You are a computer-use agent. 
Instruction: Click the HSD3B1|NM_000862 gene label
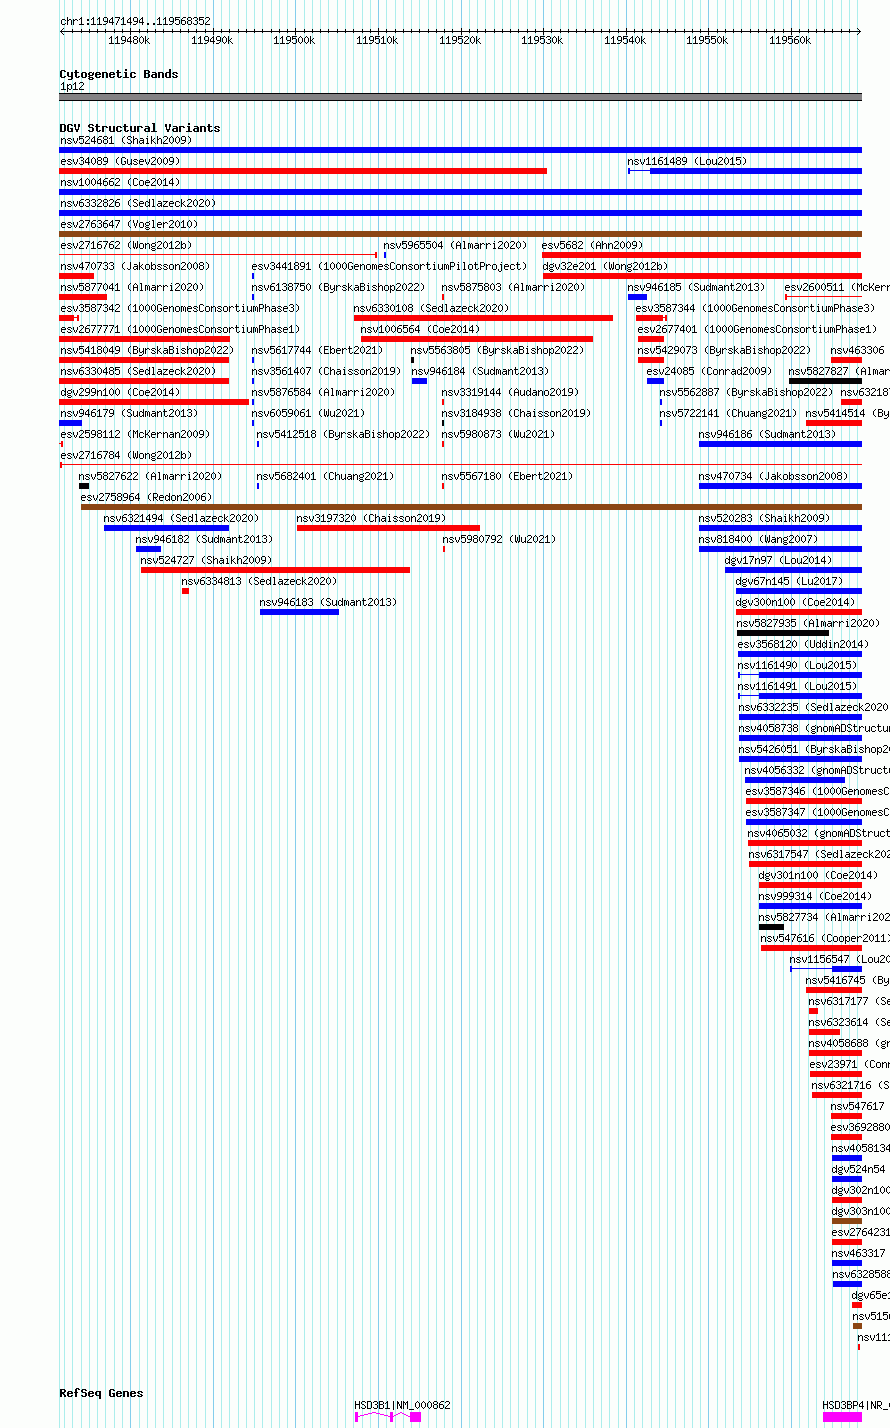point(402,1405)
